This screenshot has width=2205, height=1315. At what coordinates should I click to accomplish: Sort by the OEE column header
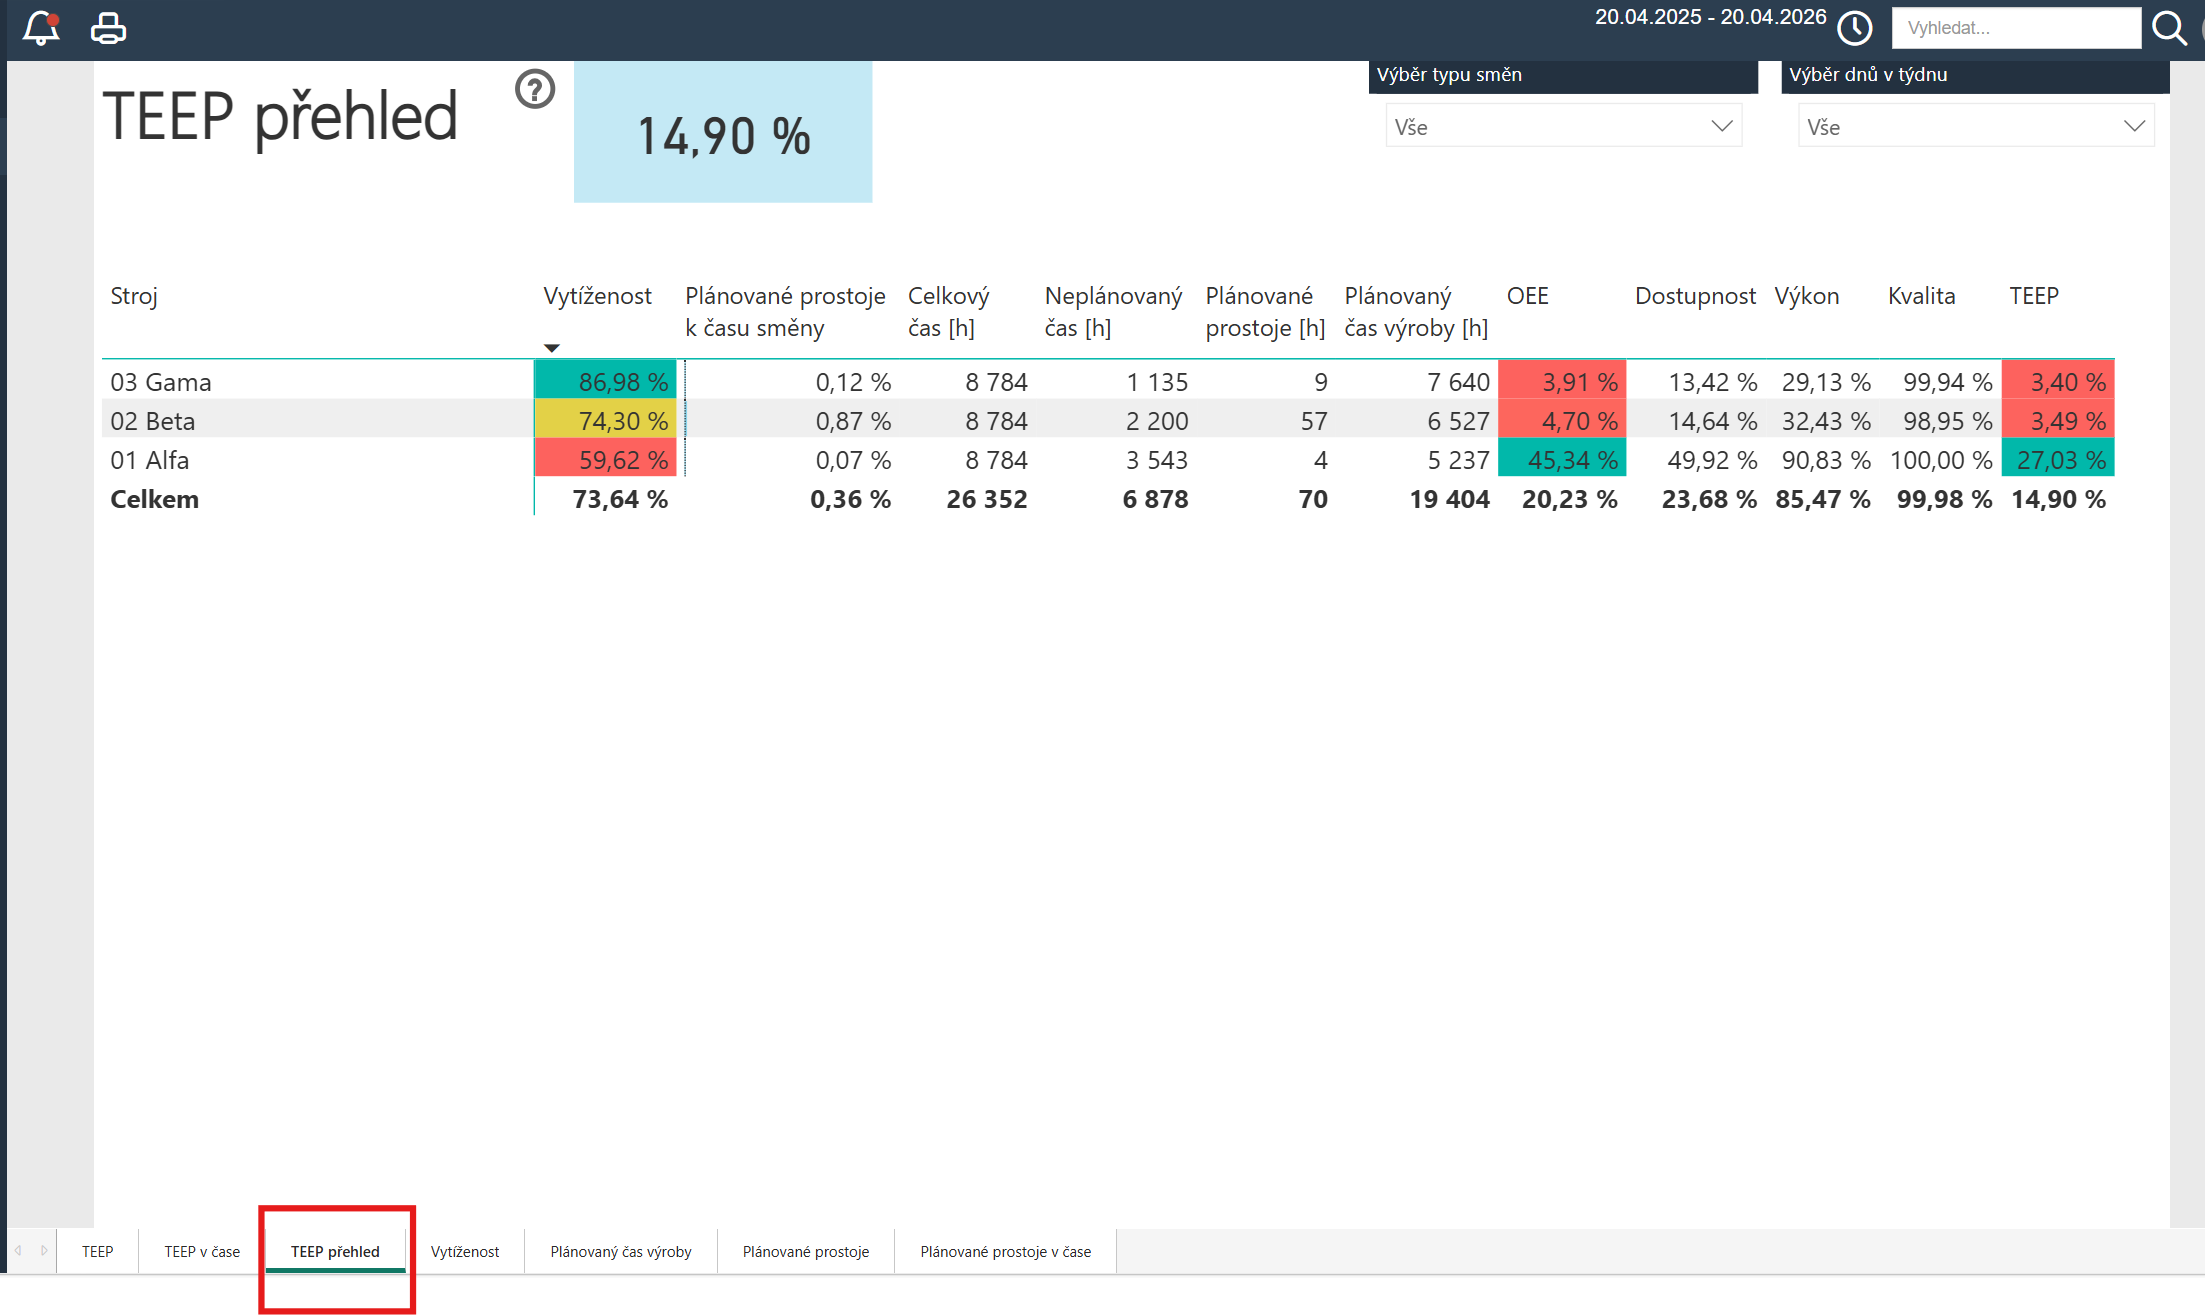[x=1527, y=296]
